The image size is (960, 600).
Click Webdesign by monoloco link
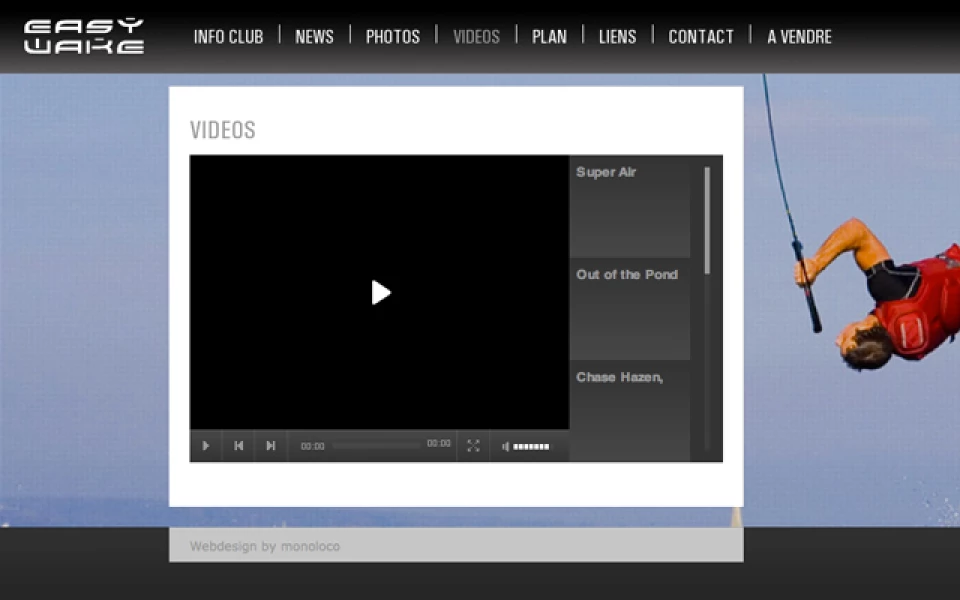(264, 546)
